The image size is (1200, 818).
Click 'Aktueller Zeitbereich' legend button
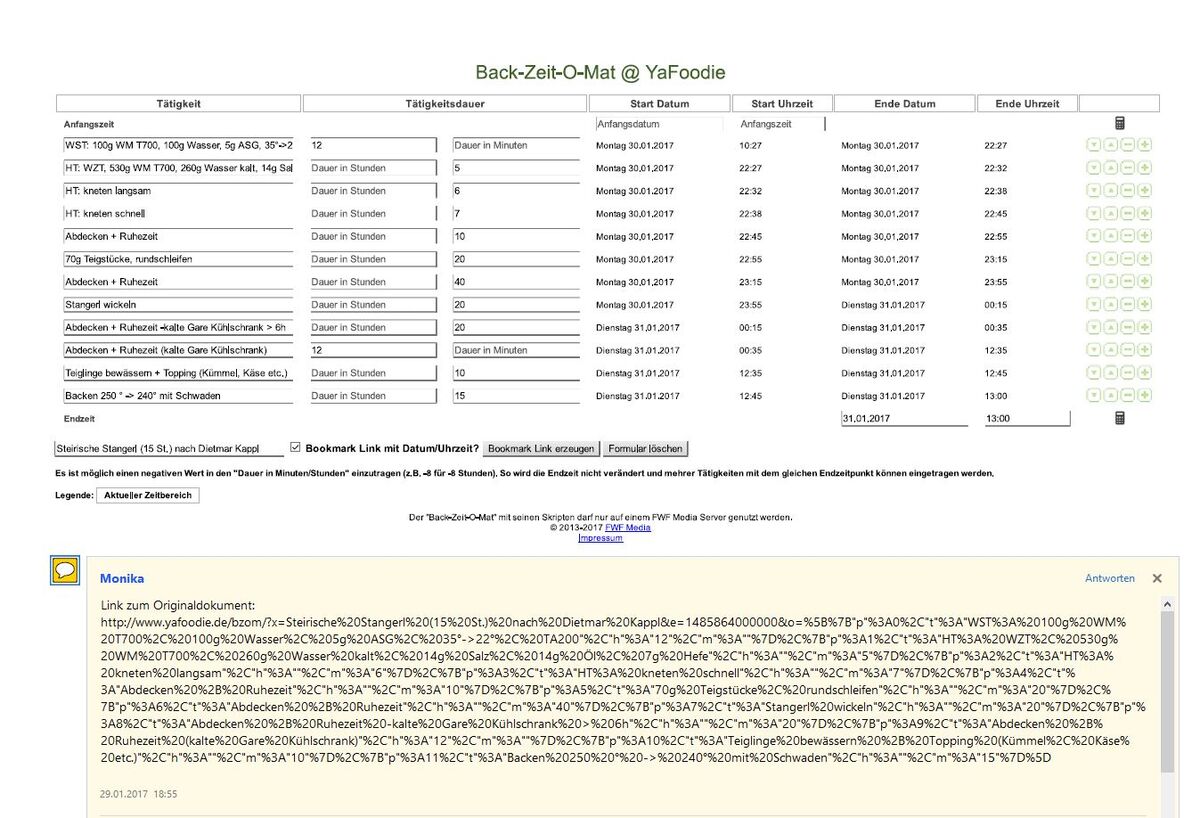click(148, 496)
